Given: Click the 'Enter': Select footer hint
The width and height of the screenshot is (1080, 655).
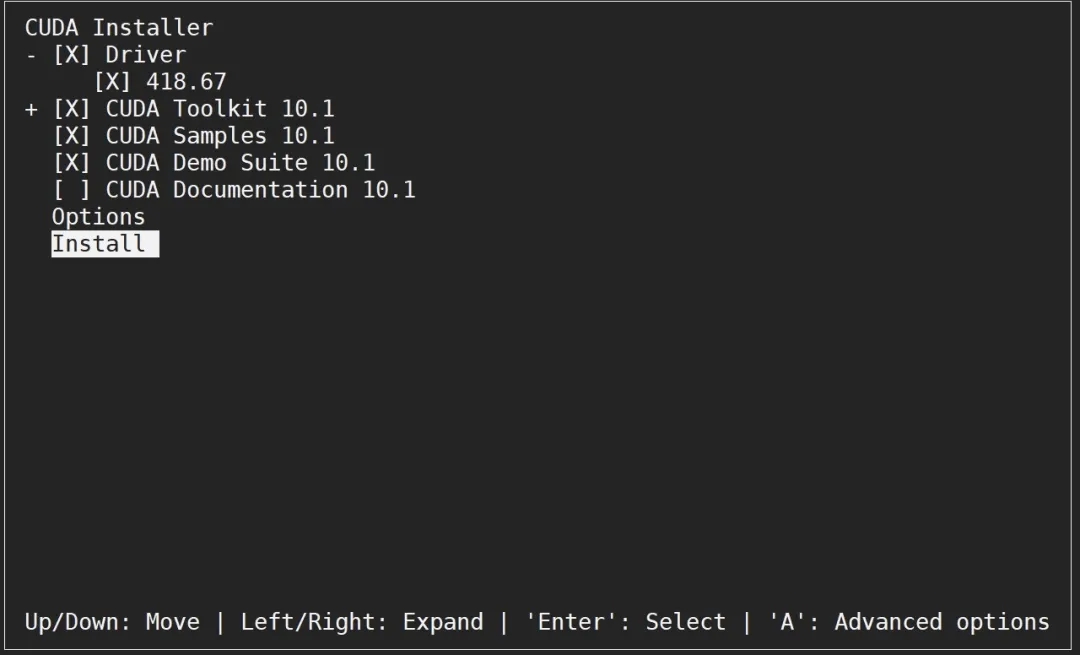Looking at the screenshot, I should [x=625, y=622].
